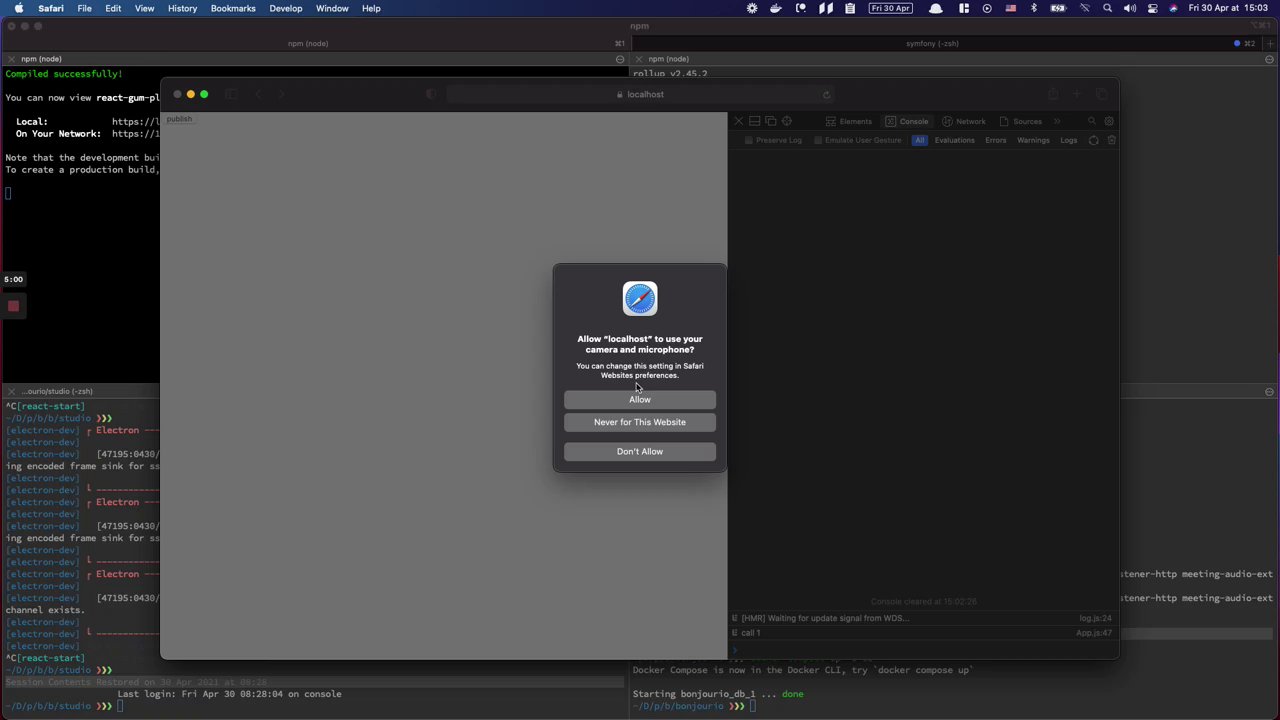Viewport: 1280px width, 720px height.
Task: Enable the Preserve Log checkbox
Action: pyautogui.click(x=749, y=140)
